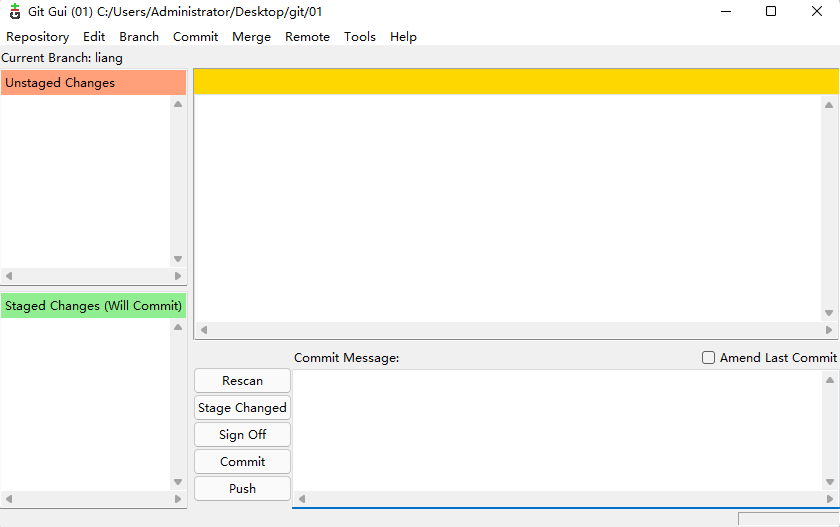Open the Branch menu

tap(139, 37)
